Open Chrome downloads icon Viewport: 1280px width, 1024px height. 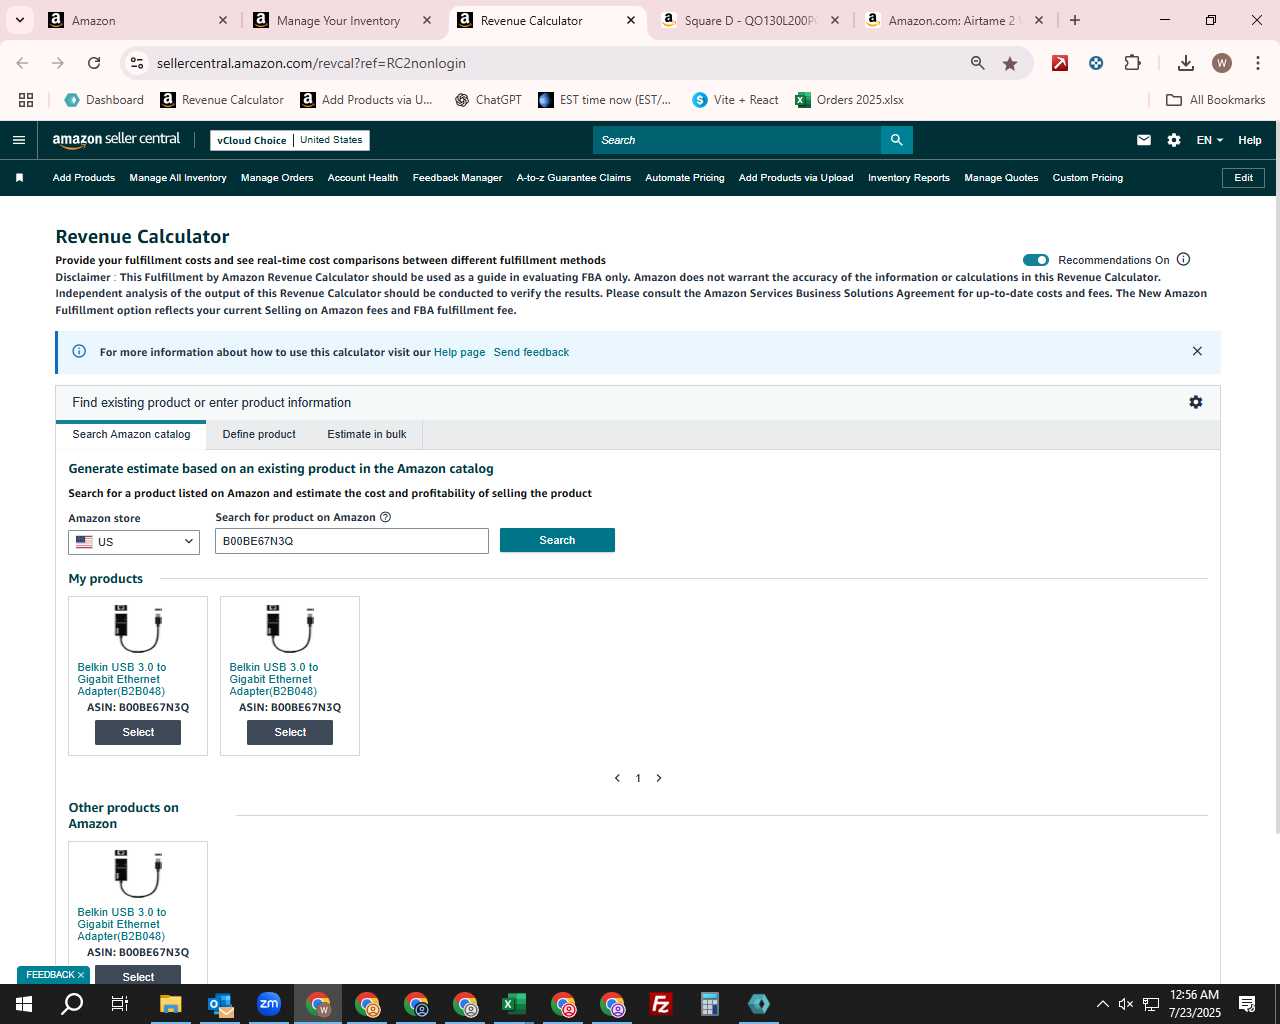pos(1186,63)
